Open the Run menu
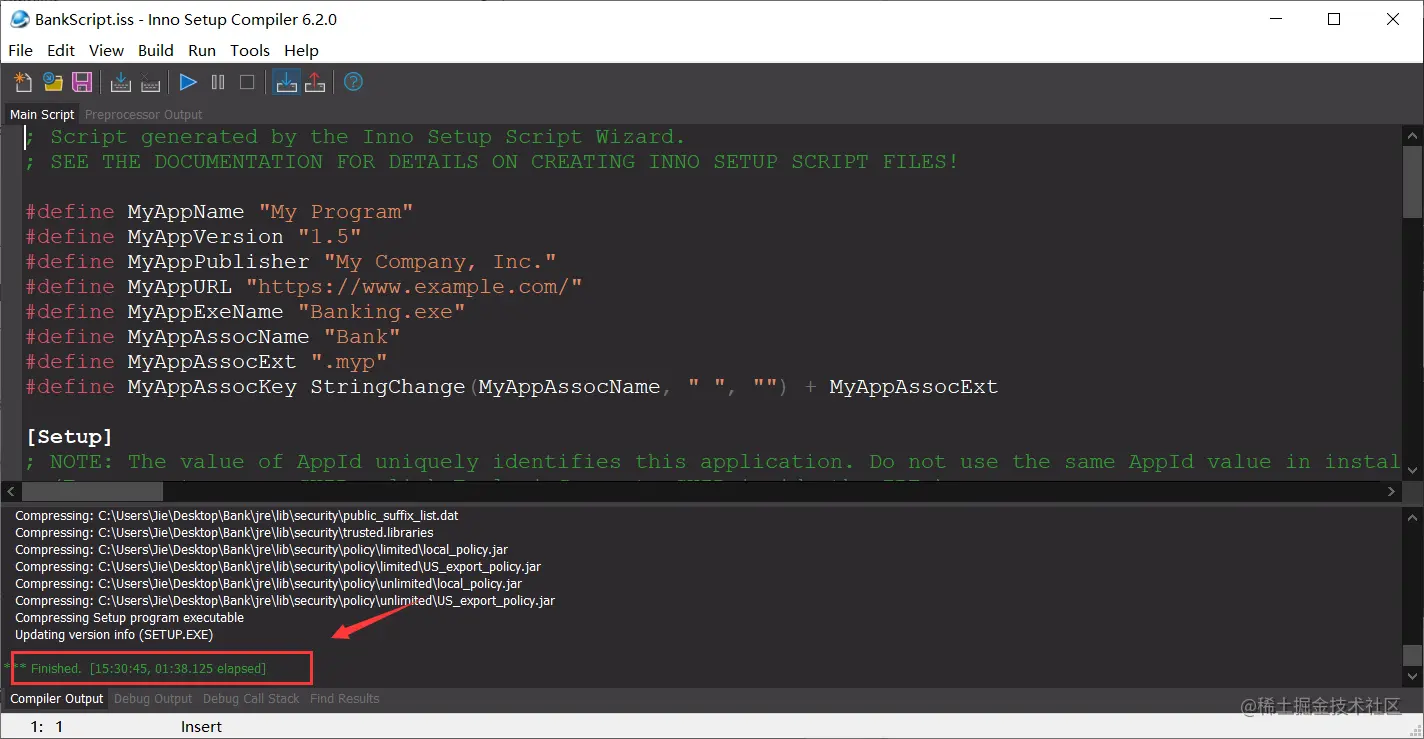Viewport: 1424px width, 739px height. tap(202, 50)
